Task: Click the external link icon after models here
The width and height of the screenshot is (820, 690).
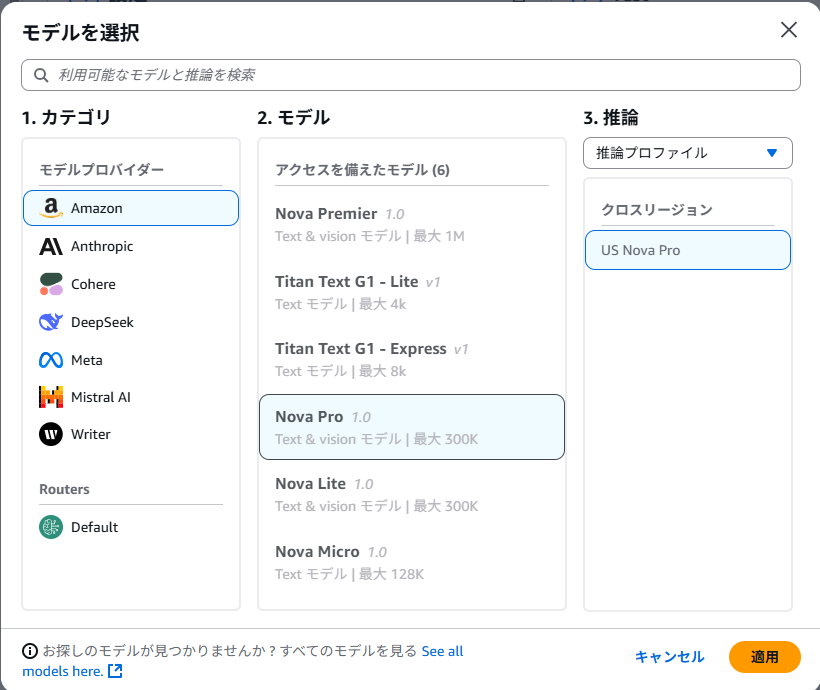Action: tap(115, 671)
